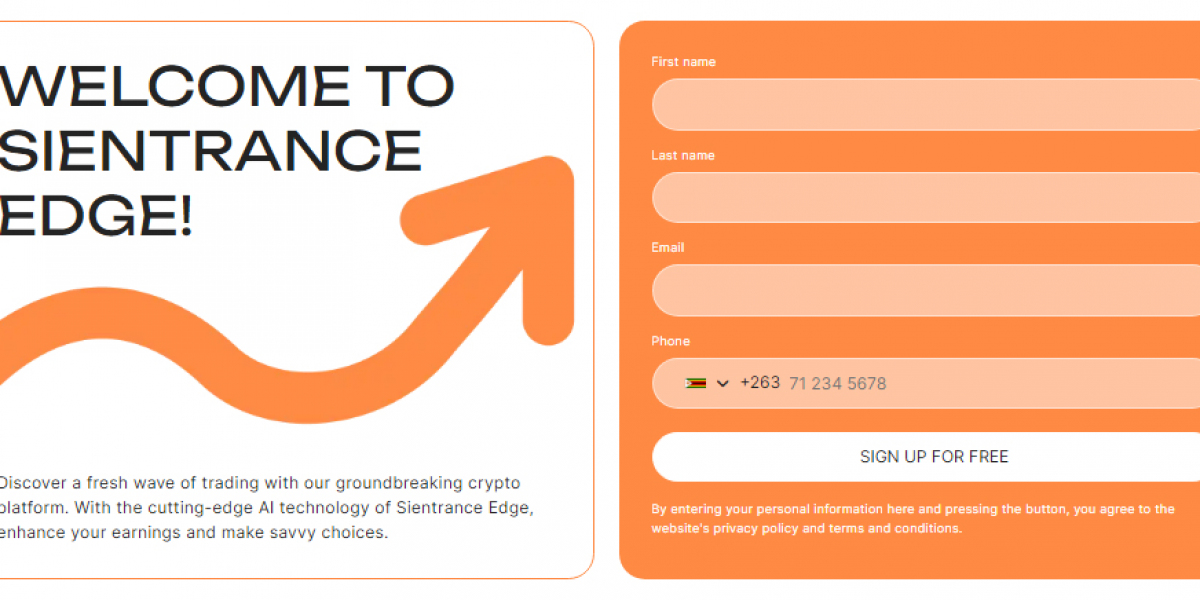Click the "WELCOME TO" heading line
Image resolution: width=1200 pixels, height=600 pixels.
228,86
